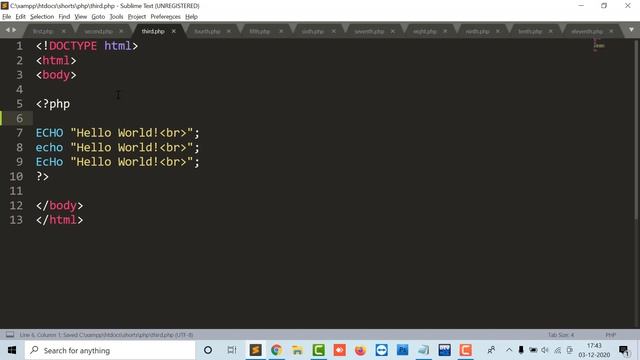Open the eleventh.php tab
The height and width of the screenshot is (360, 640).
[587, 31]
